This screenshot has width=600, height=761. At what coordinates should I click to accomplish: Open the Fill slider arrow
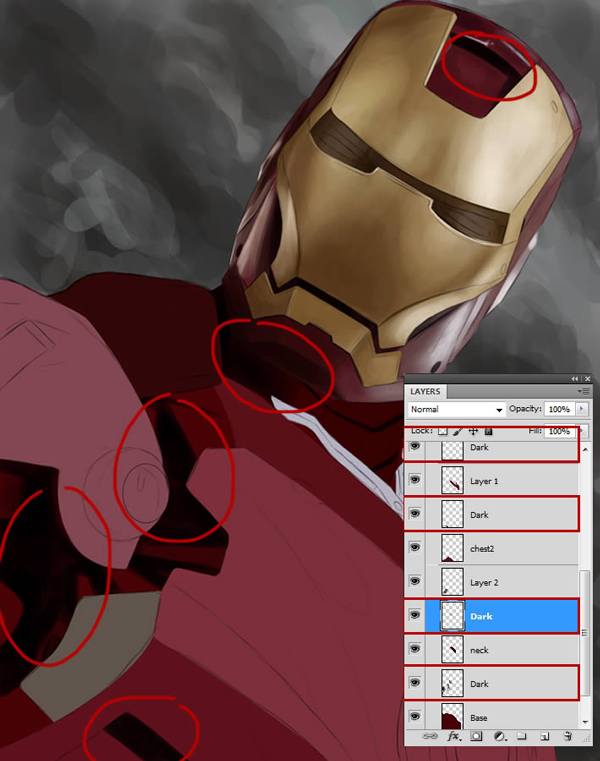[x=583, y=431]
